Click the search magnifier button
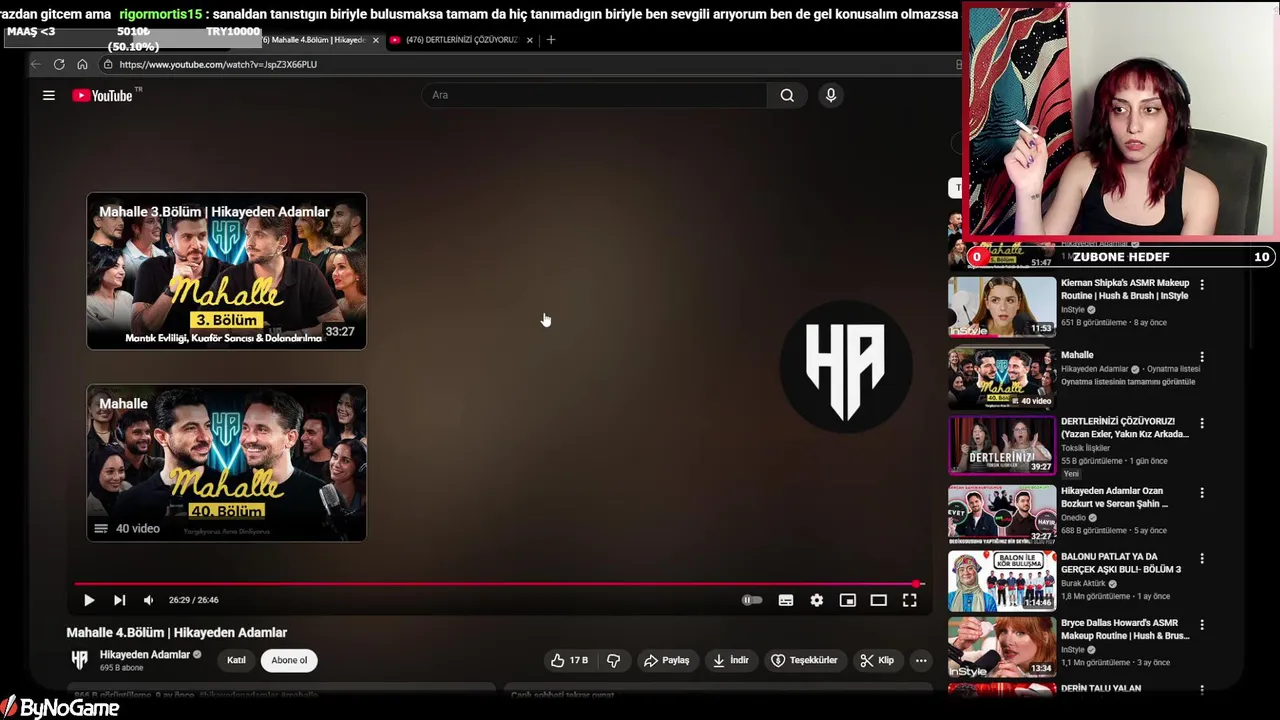The image size is (1280, 720). [x=787, y=95]
